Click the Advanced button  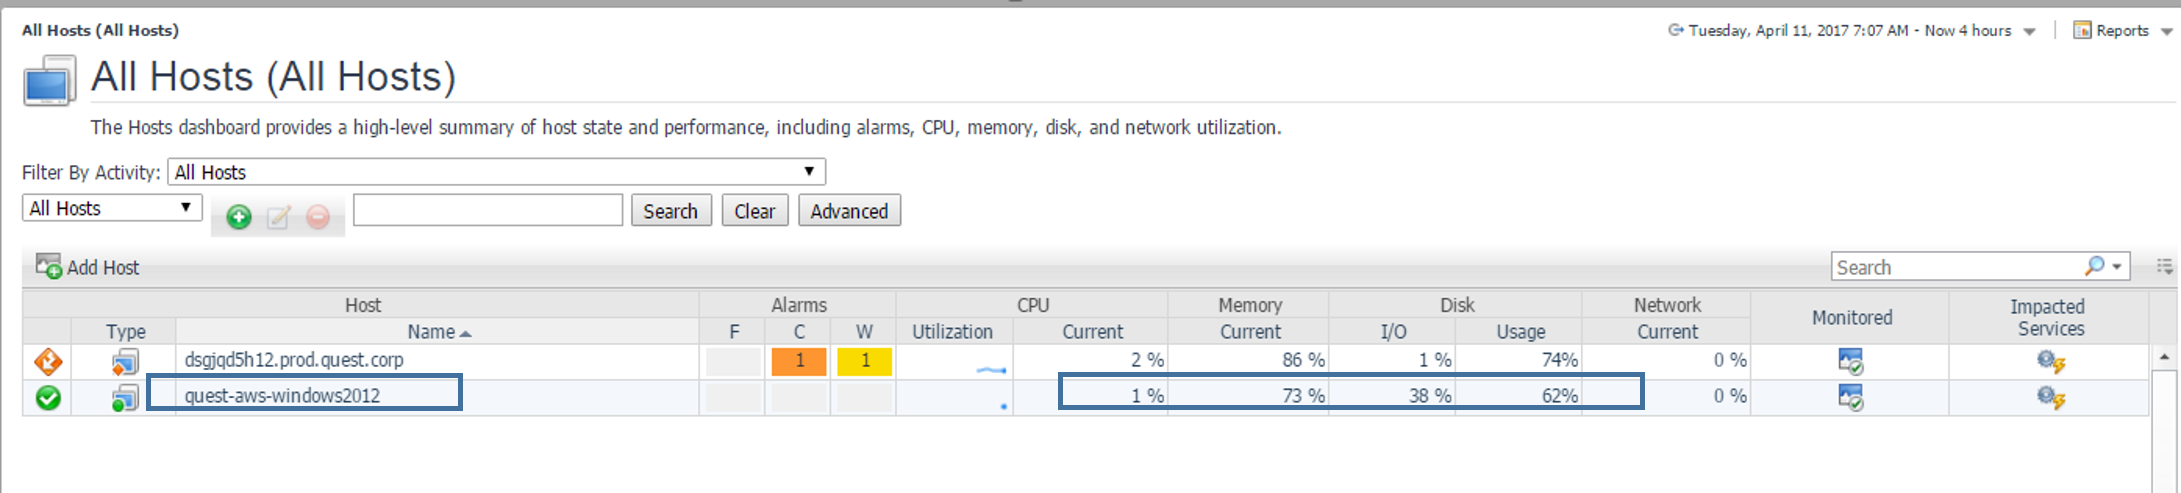[x=849, y=211]
